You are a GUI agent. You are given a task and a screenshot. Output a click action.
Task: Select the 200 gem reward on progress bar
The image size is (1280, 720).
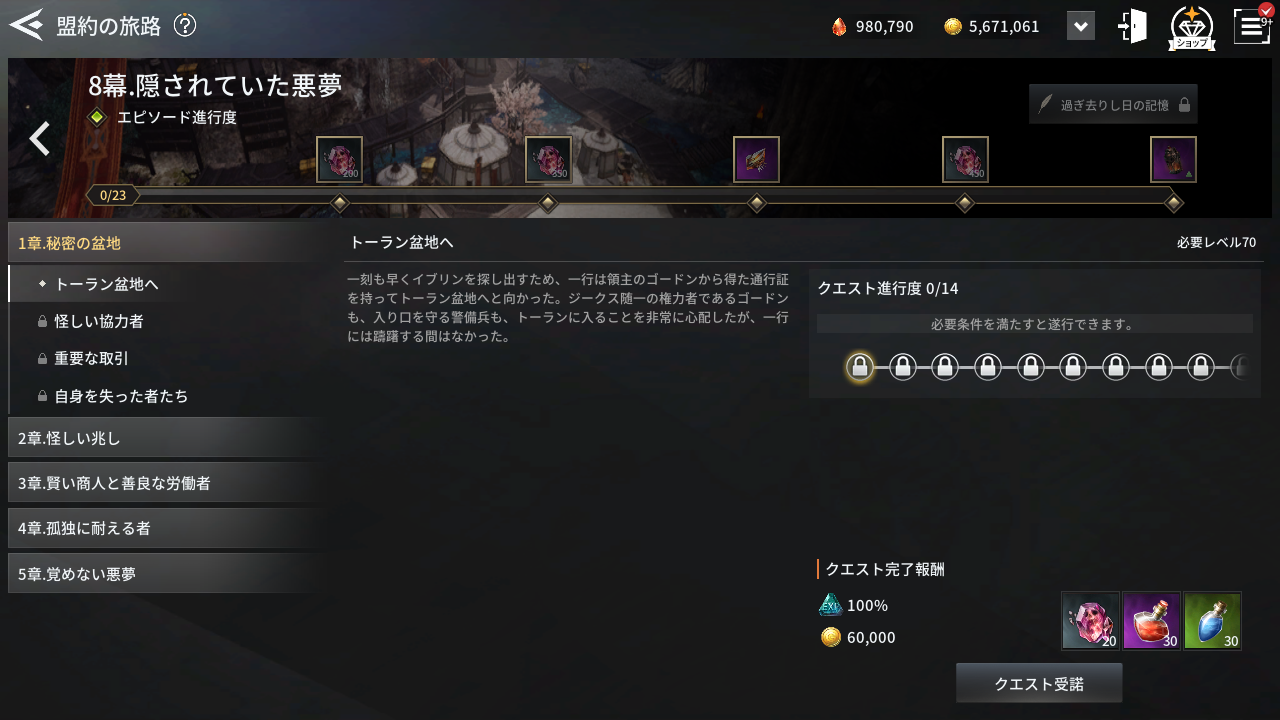[x=339, y=159]
